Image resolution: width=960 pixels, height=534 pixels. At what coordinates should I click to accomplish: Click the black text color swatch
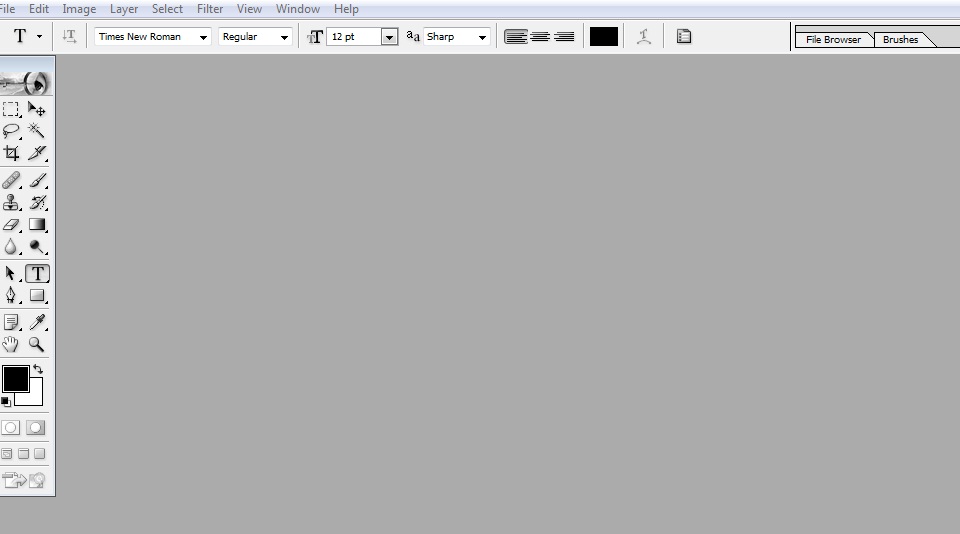click(603, 37)
